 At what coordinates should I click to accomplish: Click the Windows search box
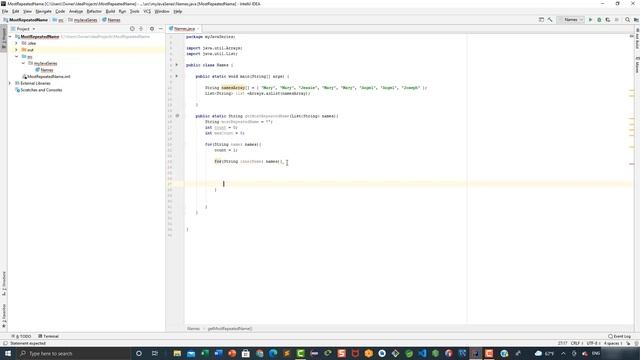click(x=74, y=353)
